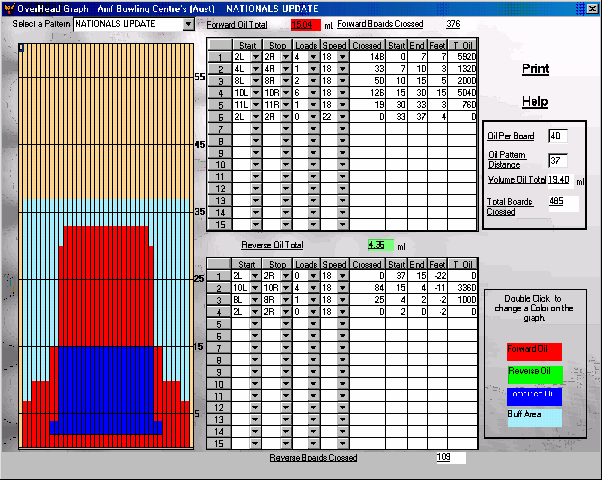Image resolution: width=602 pixels, height=480 pixels.
Task: Expand forward row 1 Stop dropdown 2R
Action: [x=286, y=57]
